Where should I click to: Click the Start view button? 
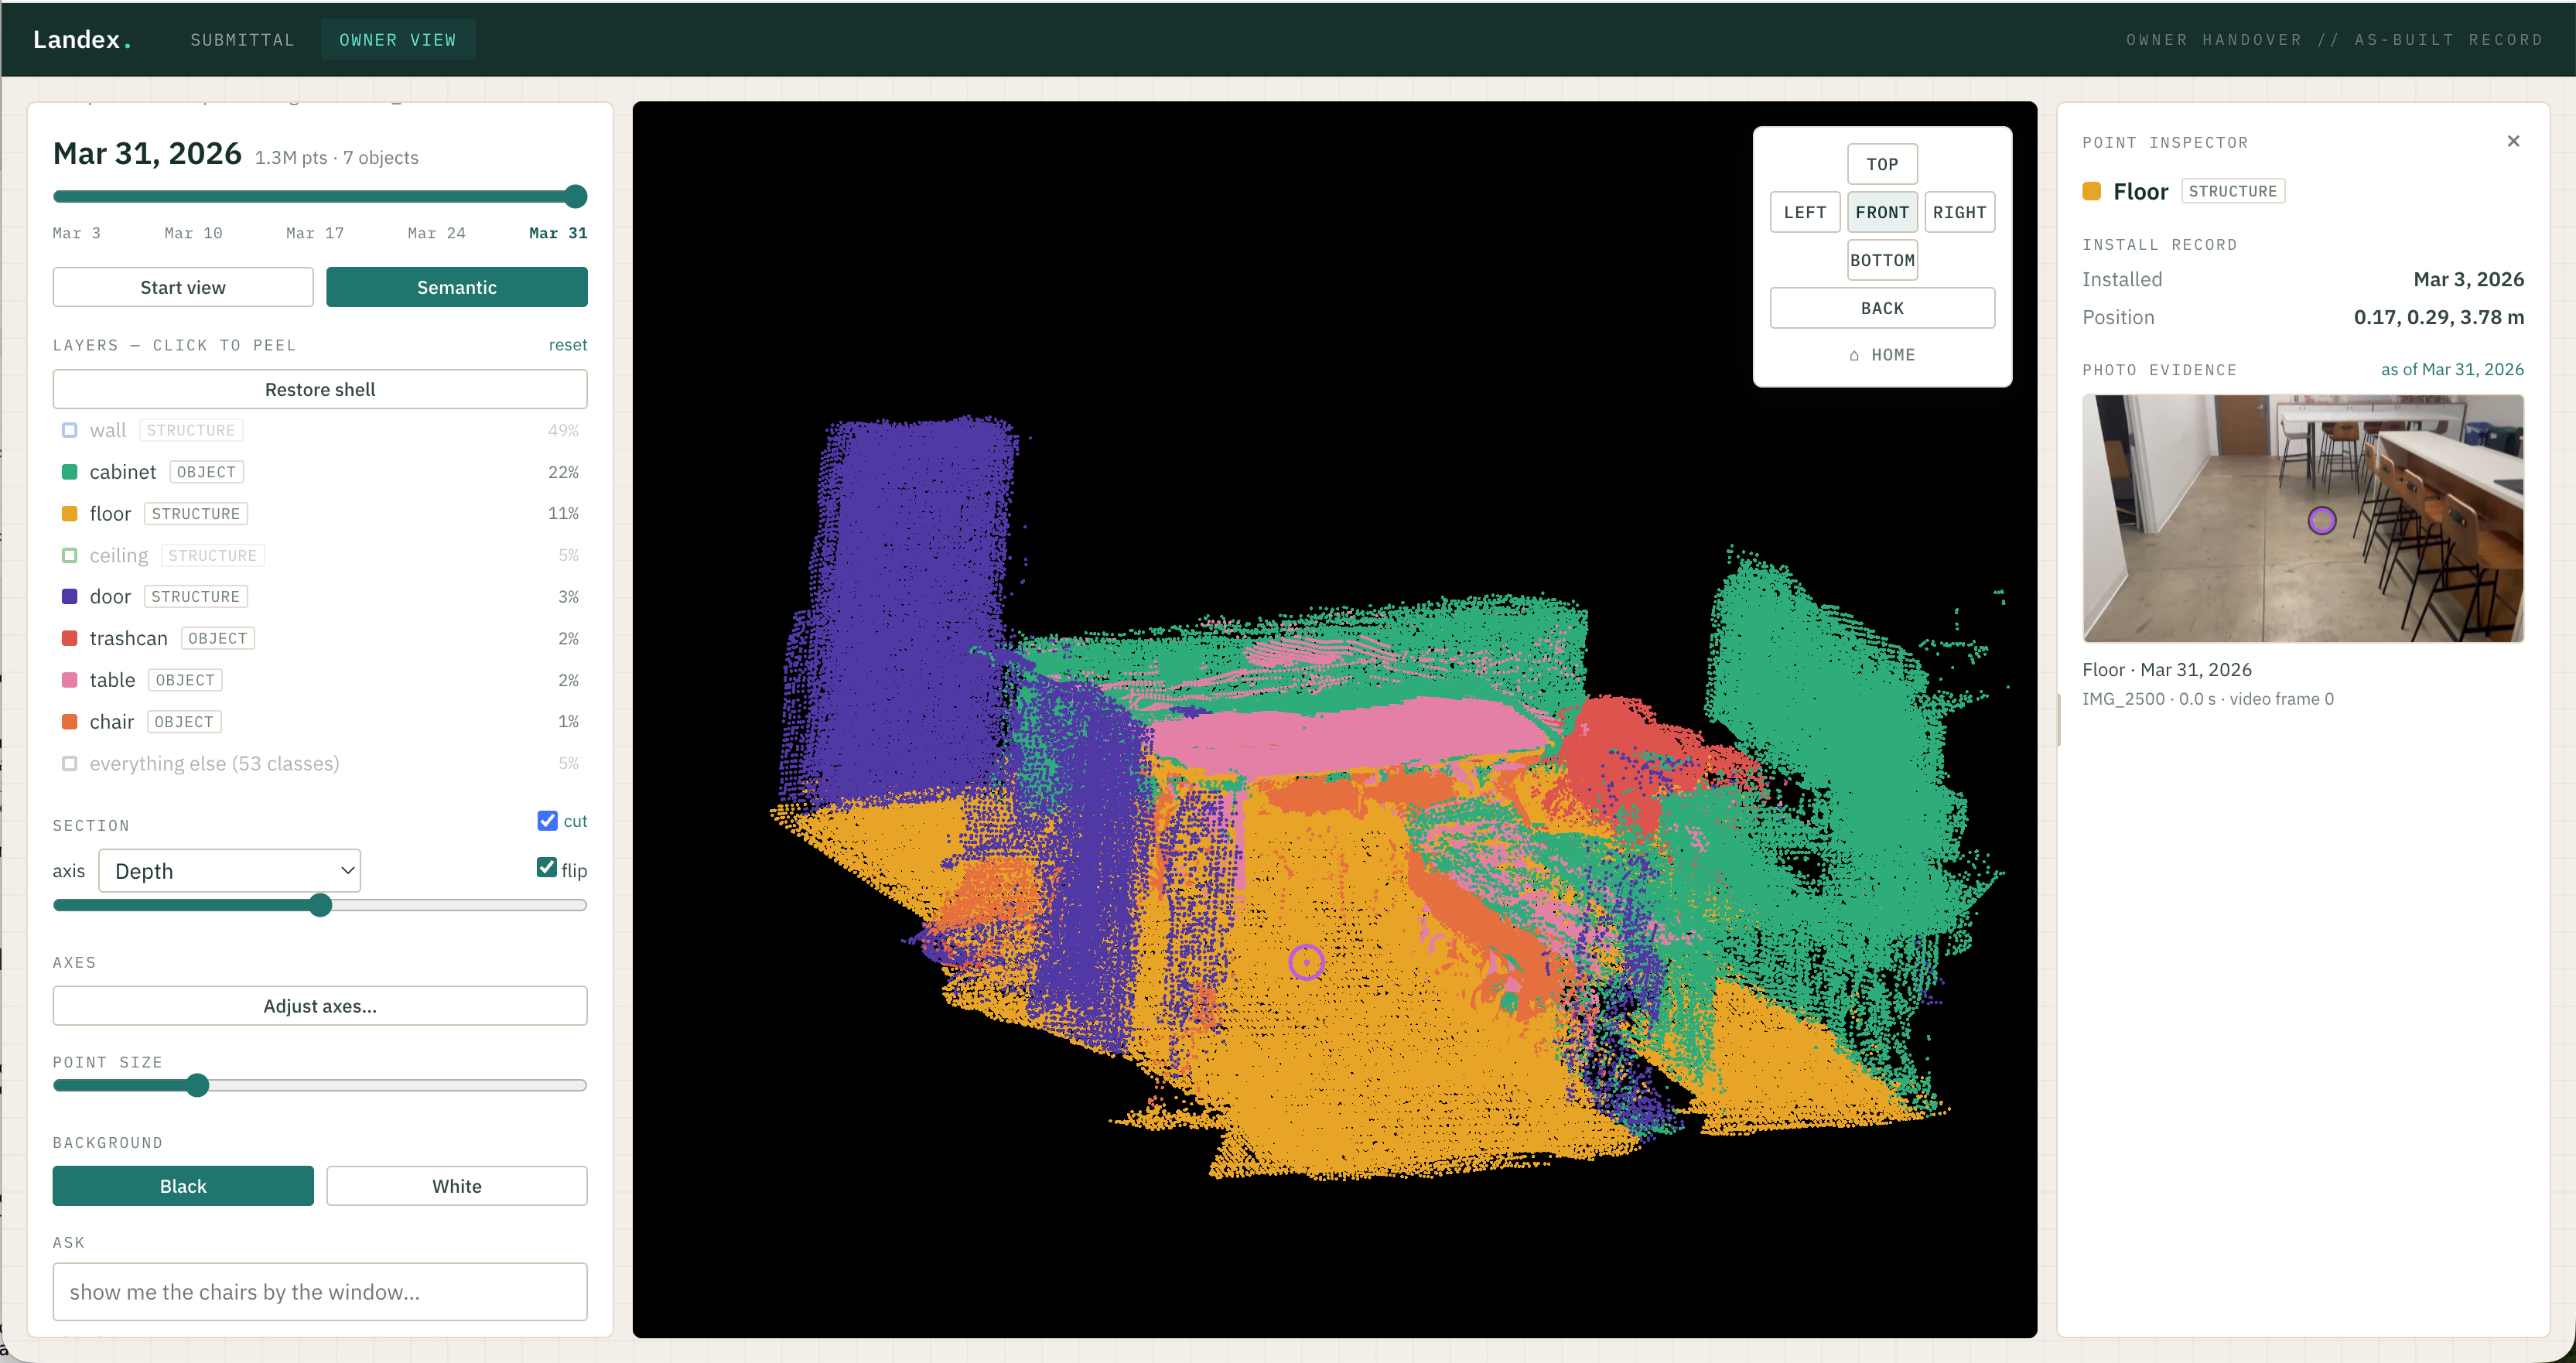click(183, 287)
